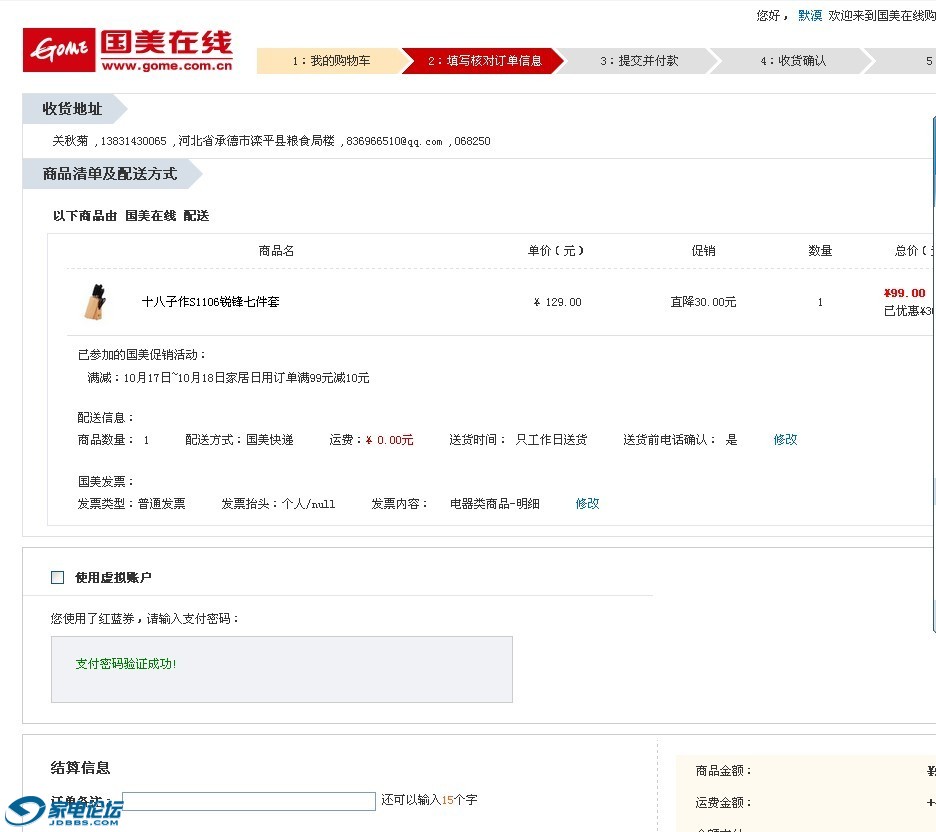
Task: Click the 数量 column header
Action: (820, 251)
